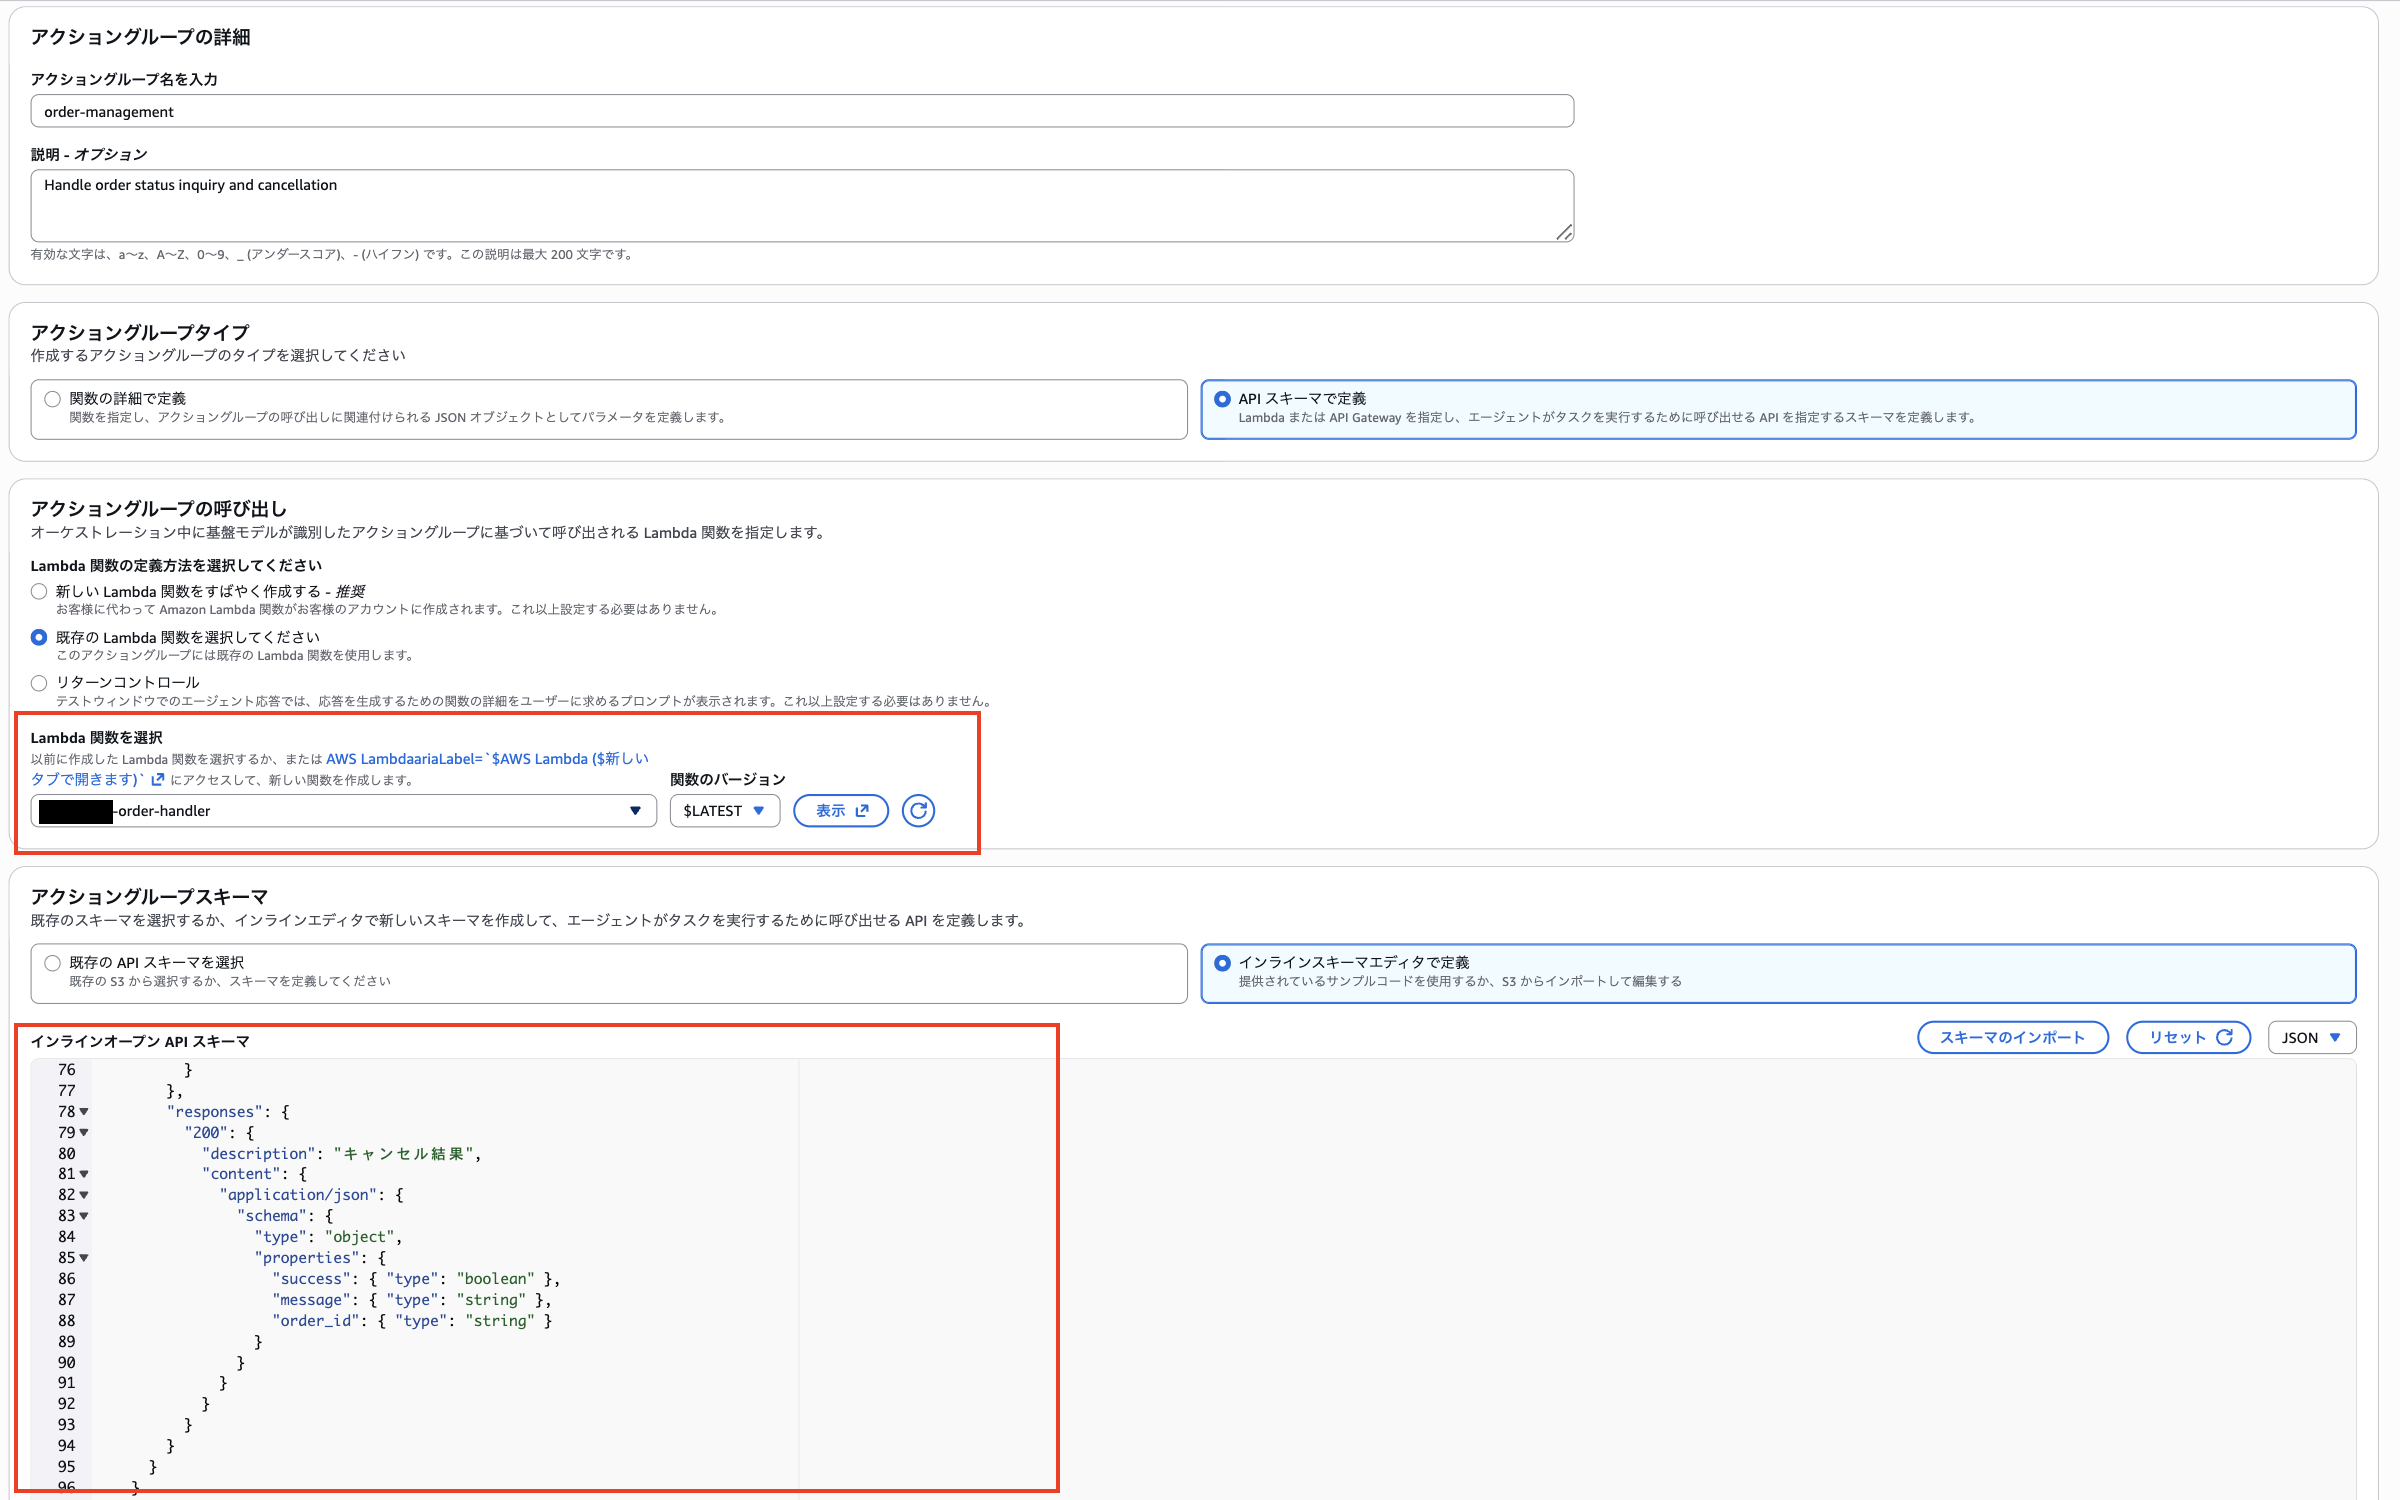2400x1500 pixels.
Task: Click the refresh icon inside the リセット button
Action: tap(2224, 1037)
